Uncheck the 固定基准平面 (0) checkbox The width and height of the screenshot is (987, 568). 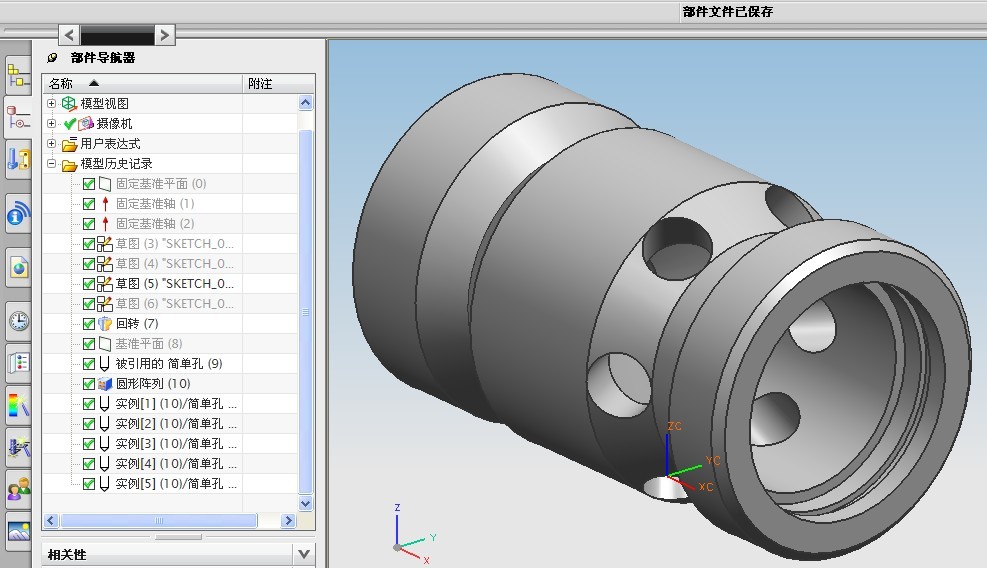click(x=89, y=184)
